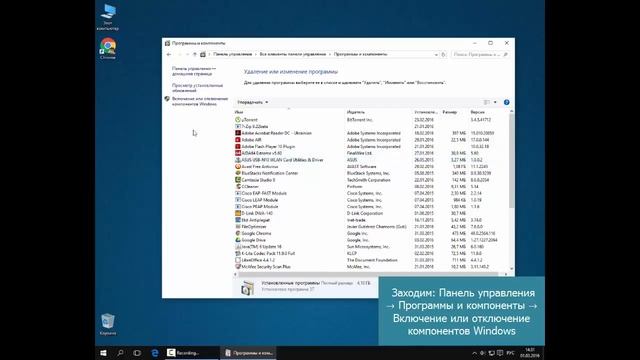Image resolution: width=640 pixels, height=360 pixels.
Task: Open the Recycle Bin desktop icon
Action: [x=108, y=324]
